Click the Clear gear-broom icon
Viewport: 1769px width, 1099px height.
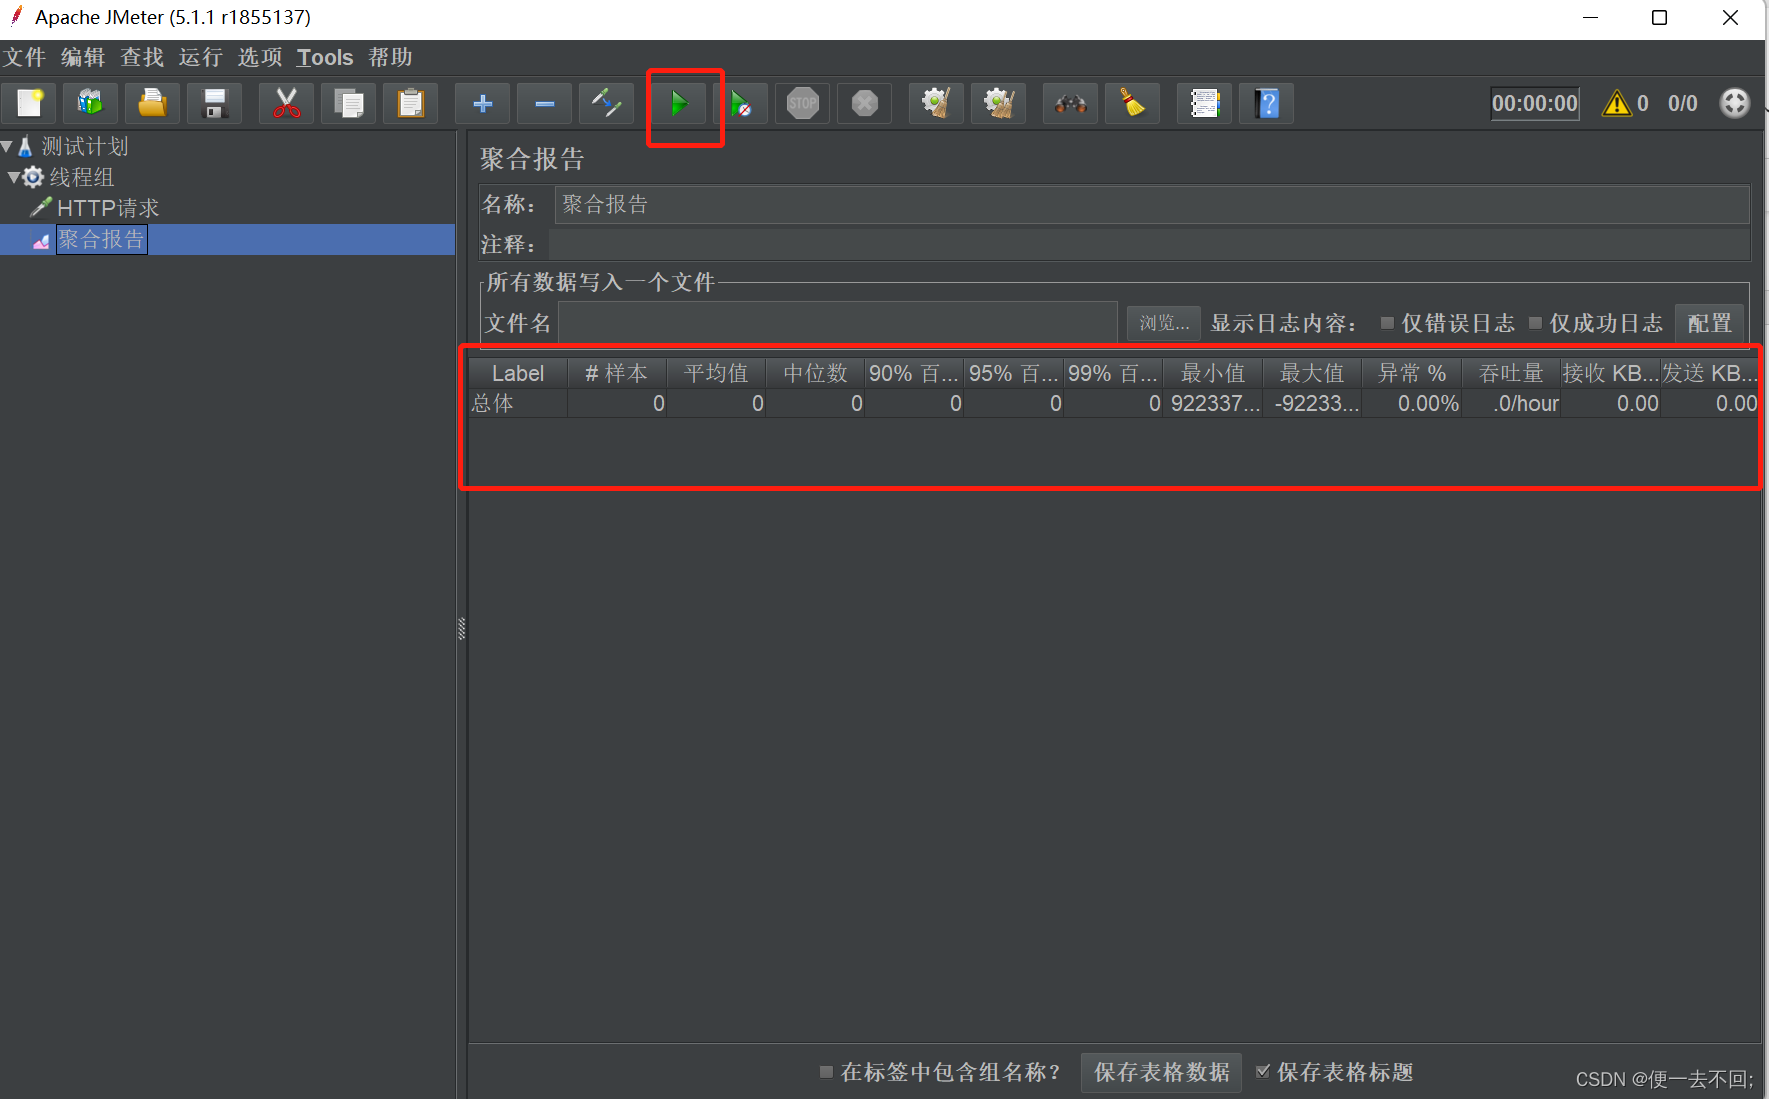(x=936, y=103)
